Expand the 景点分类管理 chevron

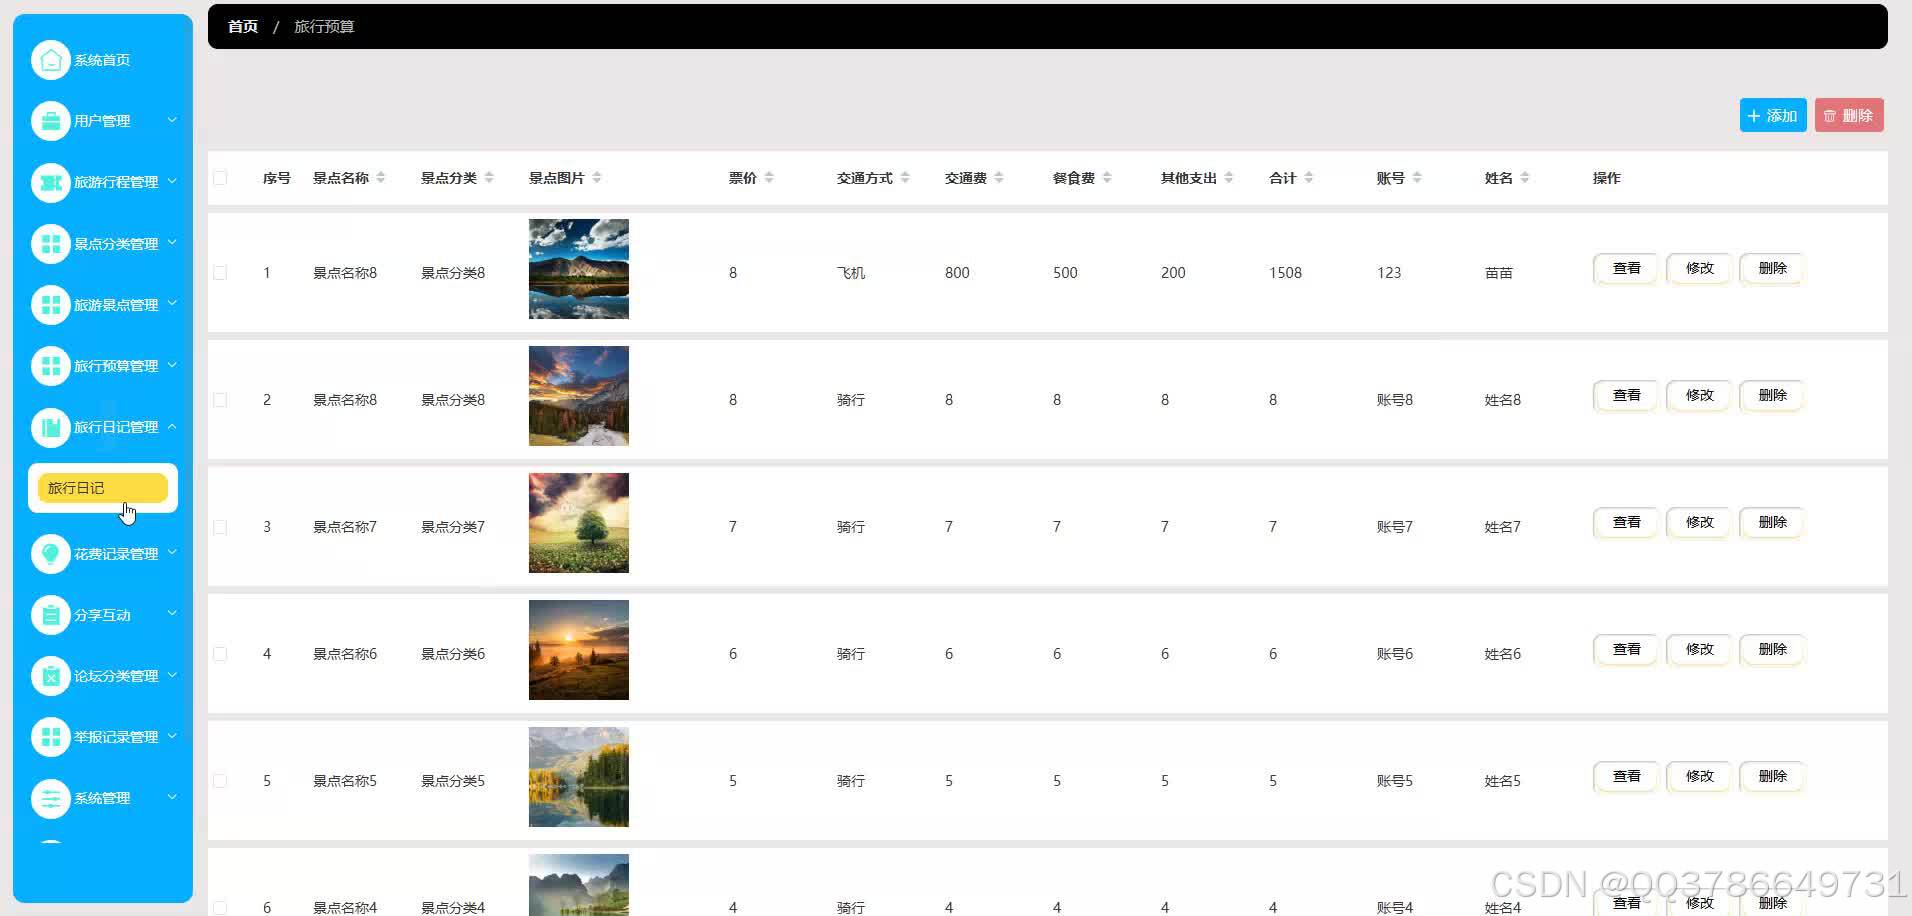pos(172,242)
